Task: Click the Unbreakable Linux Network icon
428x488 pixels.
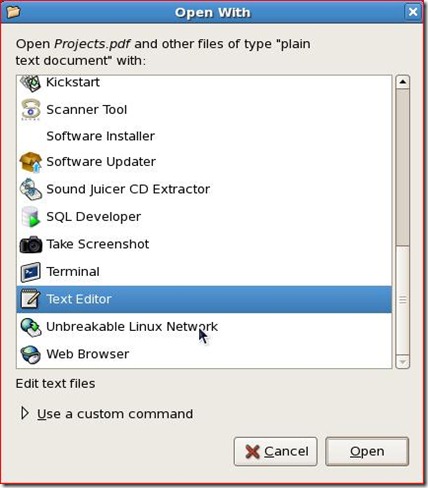Action: (30, 327)
